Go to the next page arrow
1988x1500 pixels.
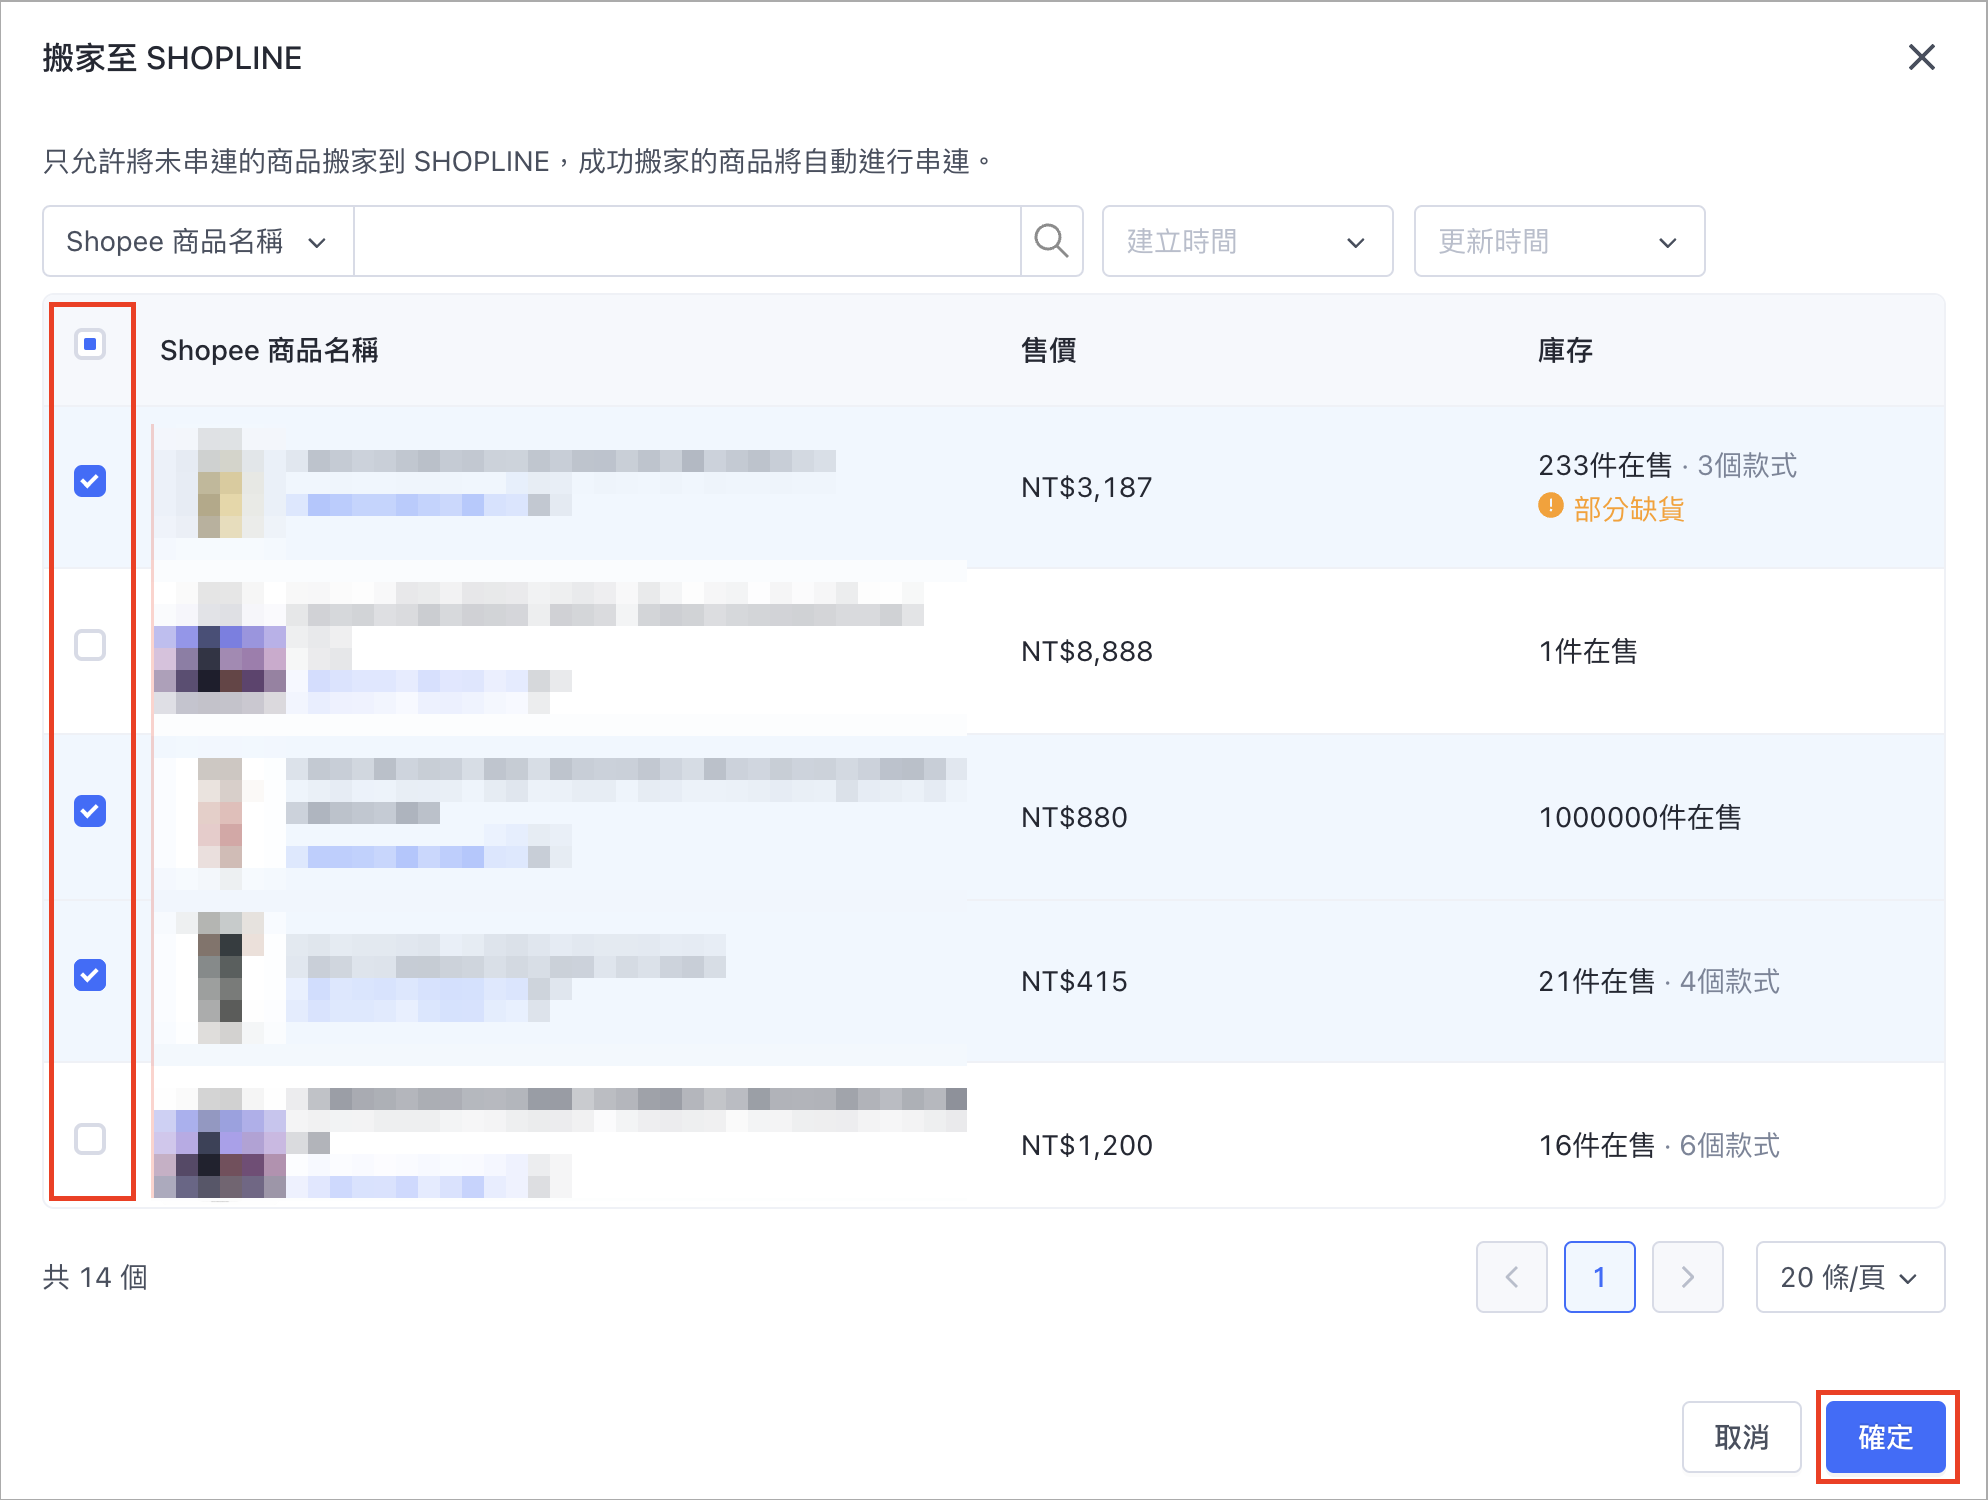point(1688,1277)
